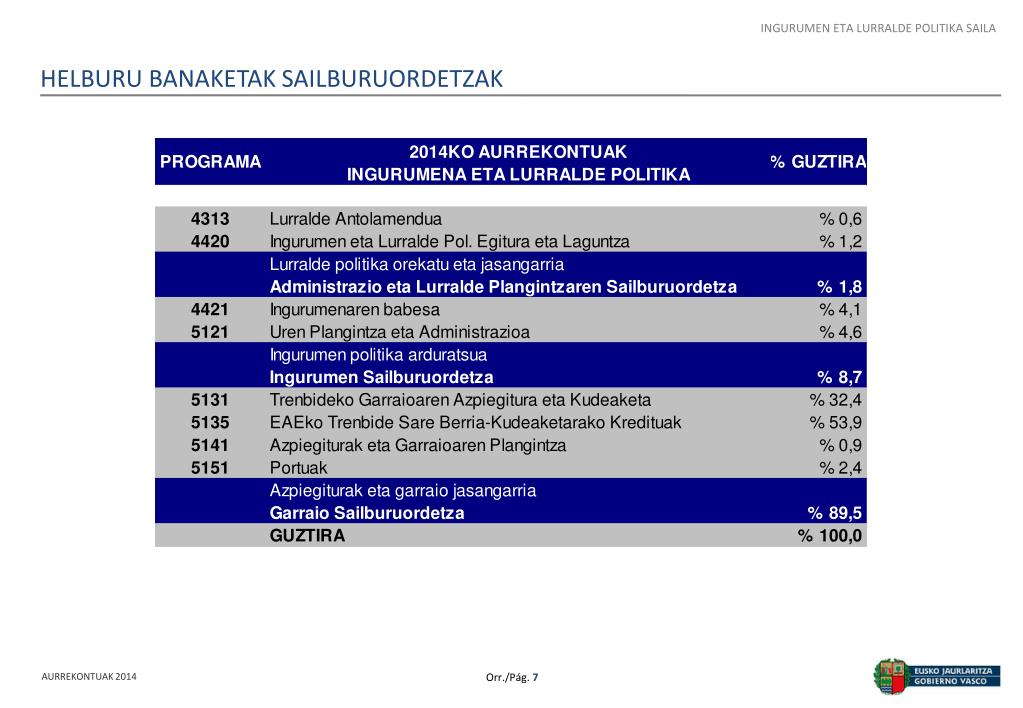Select the 'Garraio Sailburuordetza' subtotal label
This screenshot has width=1023, height=708.
(x=367, y=514)
